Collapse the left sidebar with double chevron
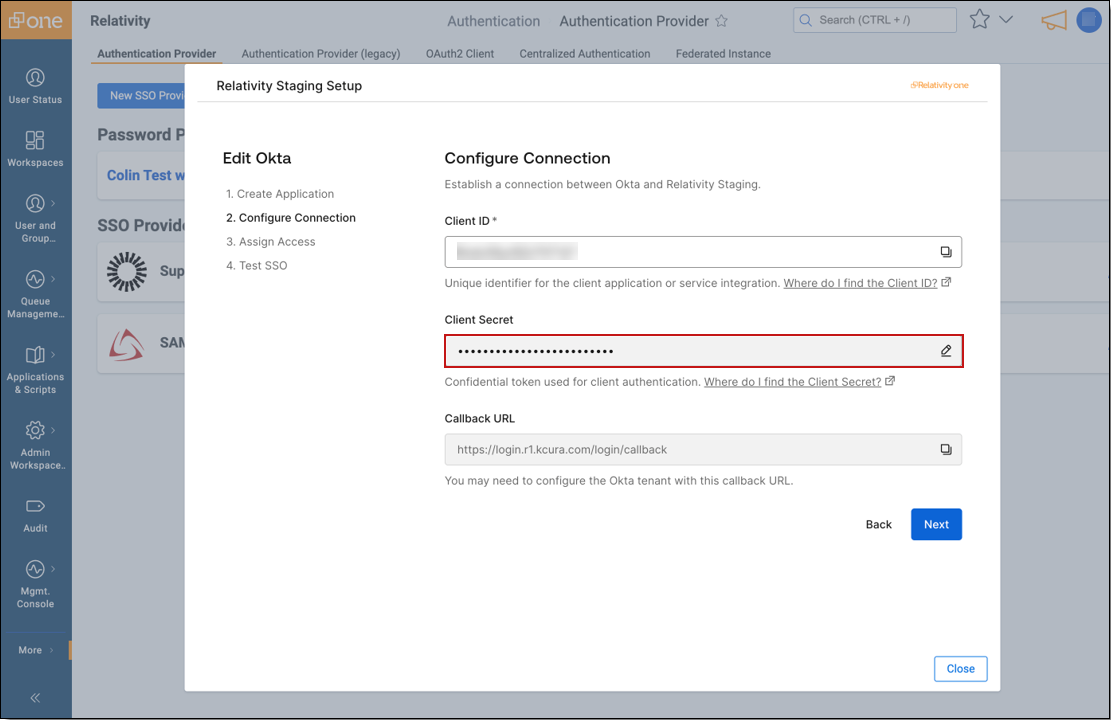This screenshot has width=1111, height=720. pyautogui.click(x=35, y=698)
